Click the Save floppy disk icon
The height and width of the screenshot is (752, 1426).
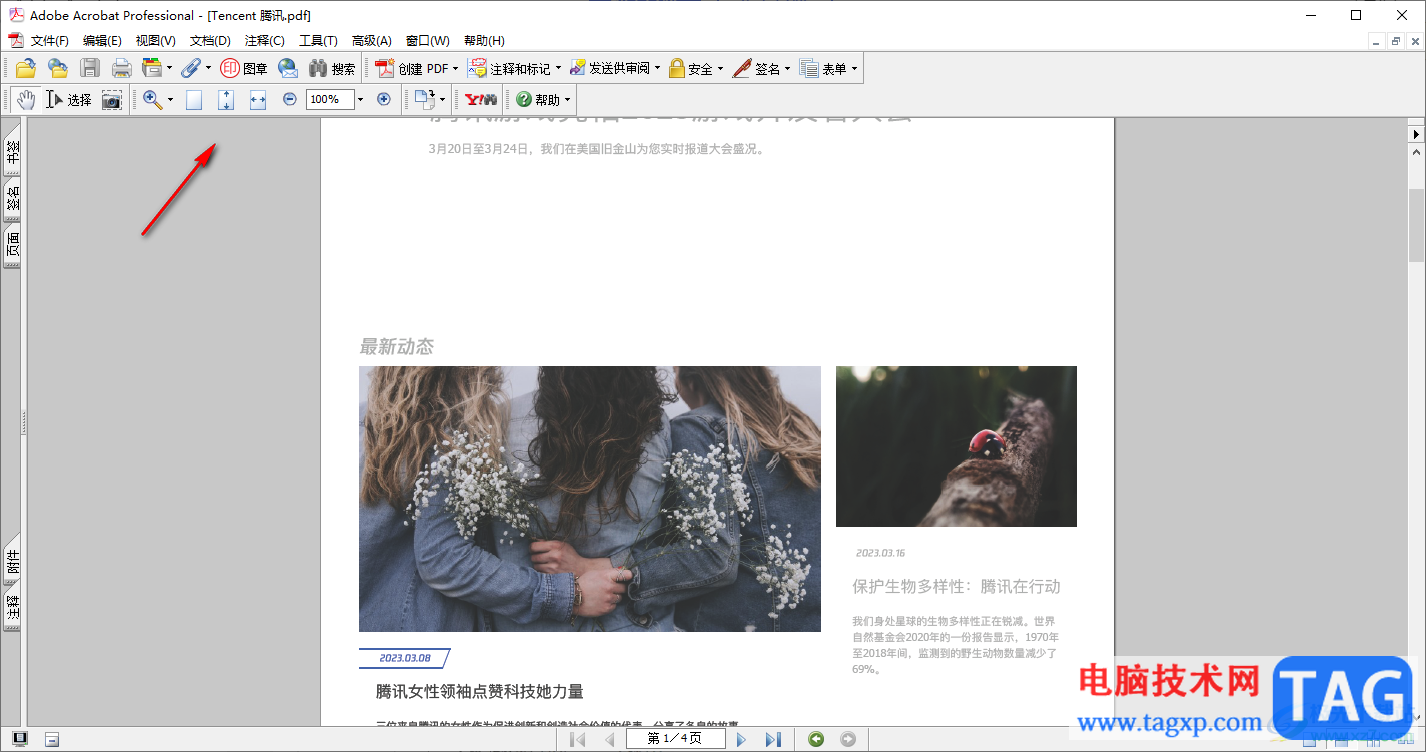coord(90,68)
